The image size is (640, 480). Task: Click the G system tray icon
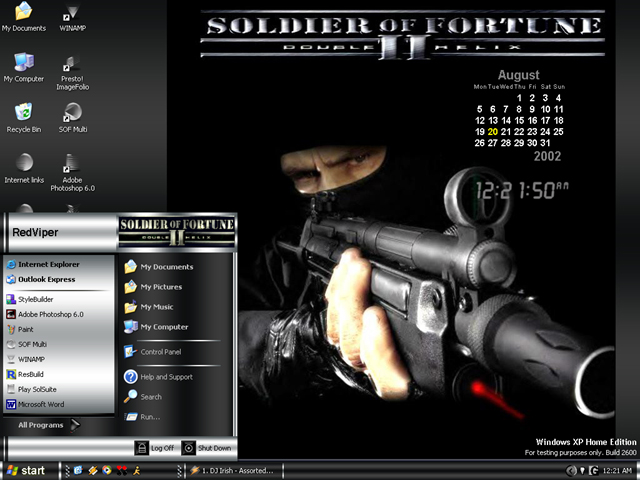coord(594,471)
